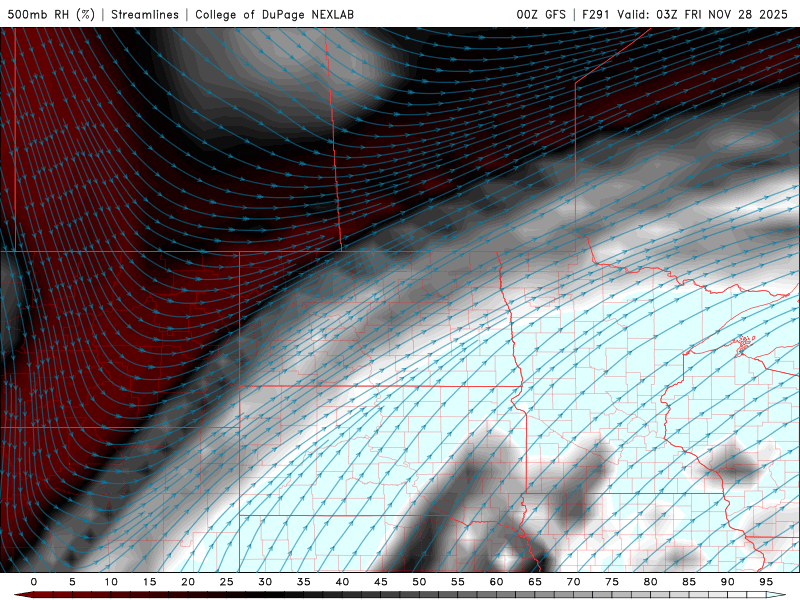The image size is (800, 600).
Task: Click the "F291" forecast hour label
Action: 596,14
